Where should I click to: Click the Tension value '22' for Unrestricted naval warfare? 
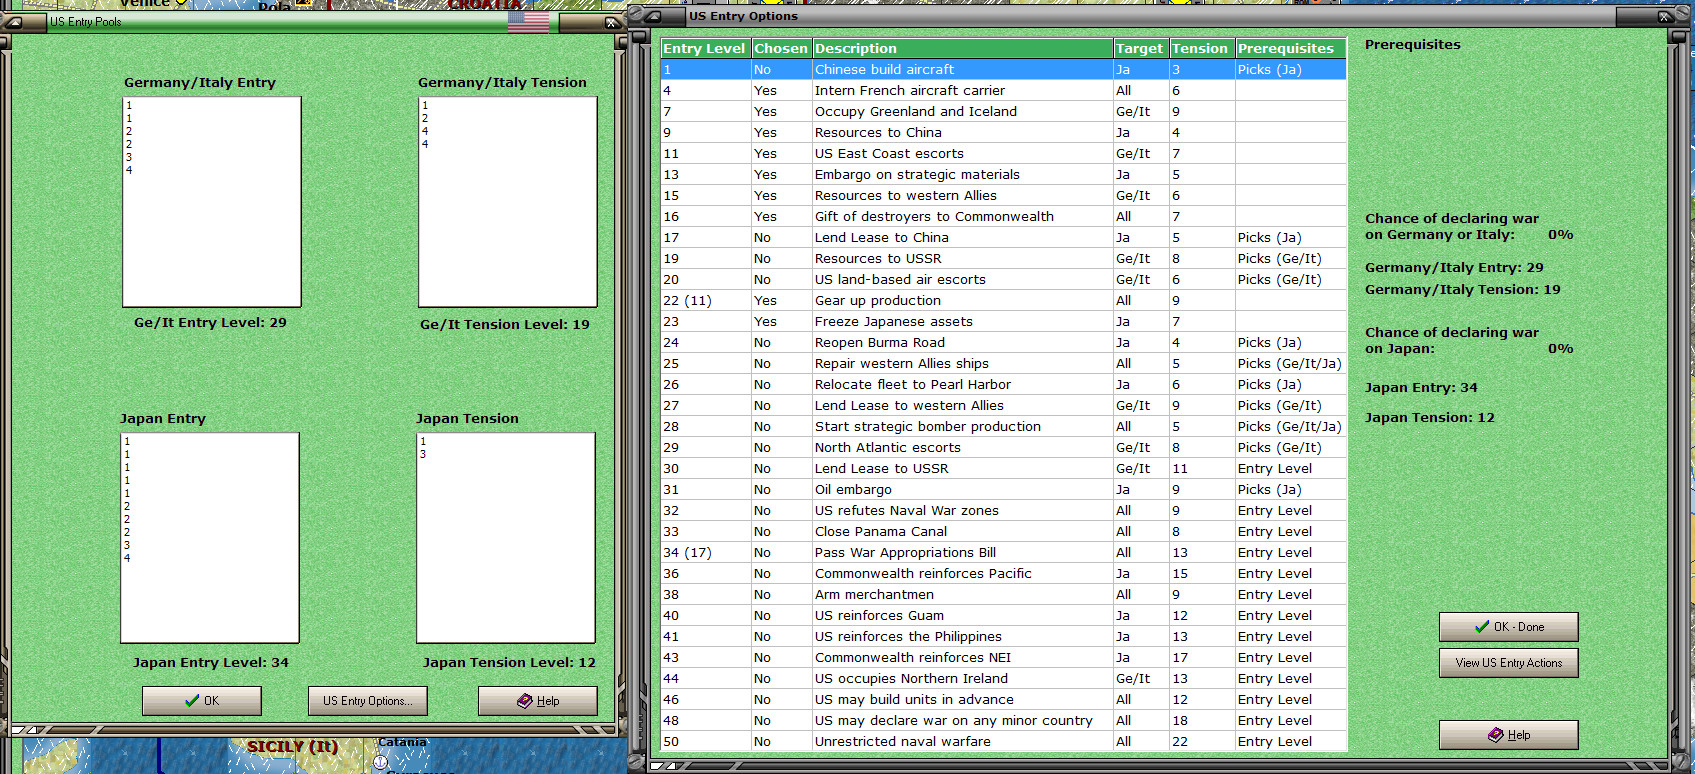[x=1201, y=742]
